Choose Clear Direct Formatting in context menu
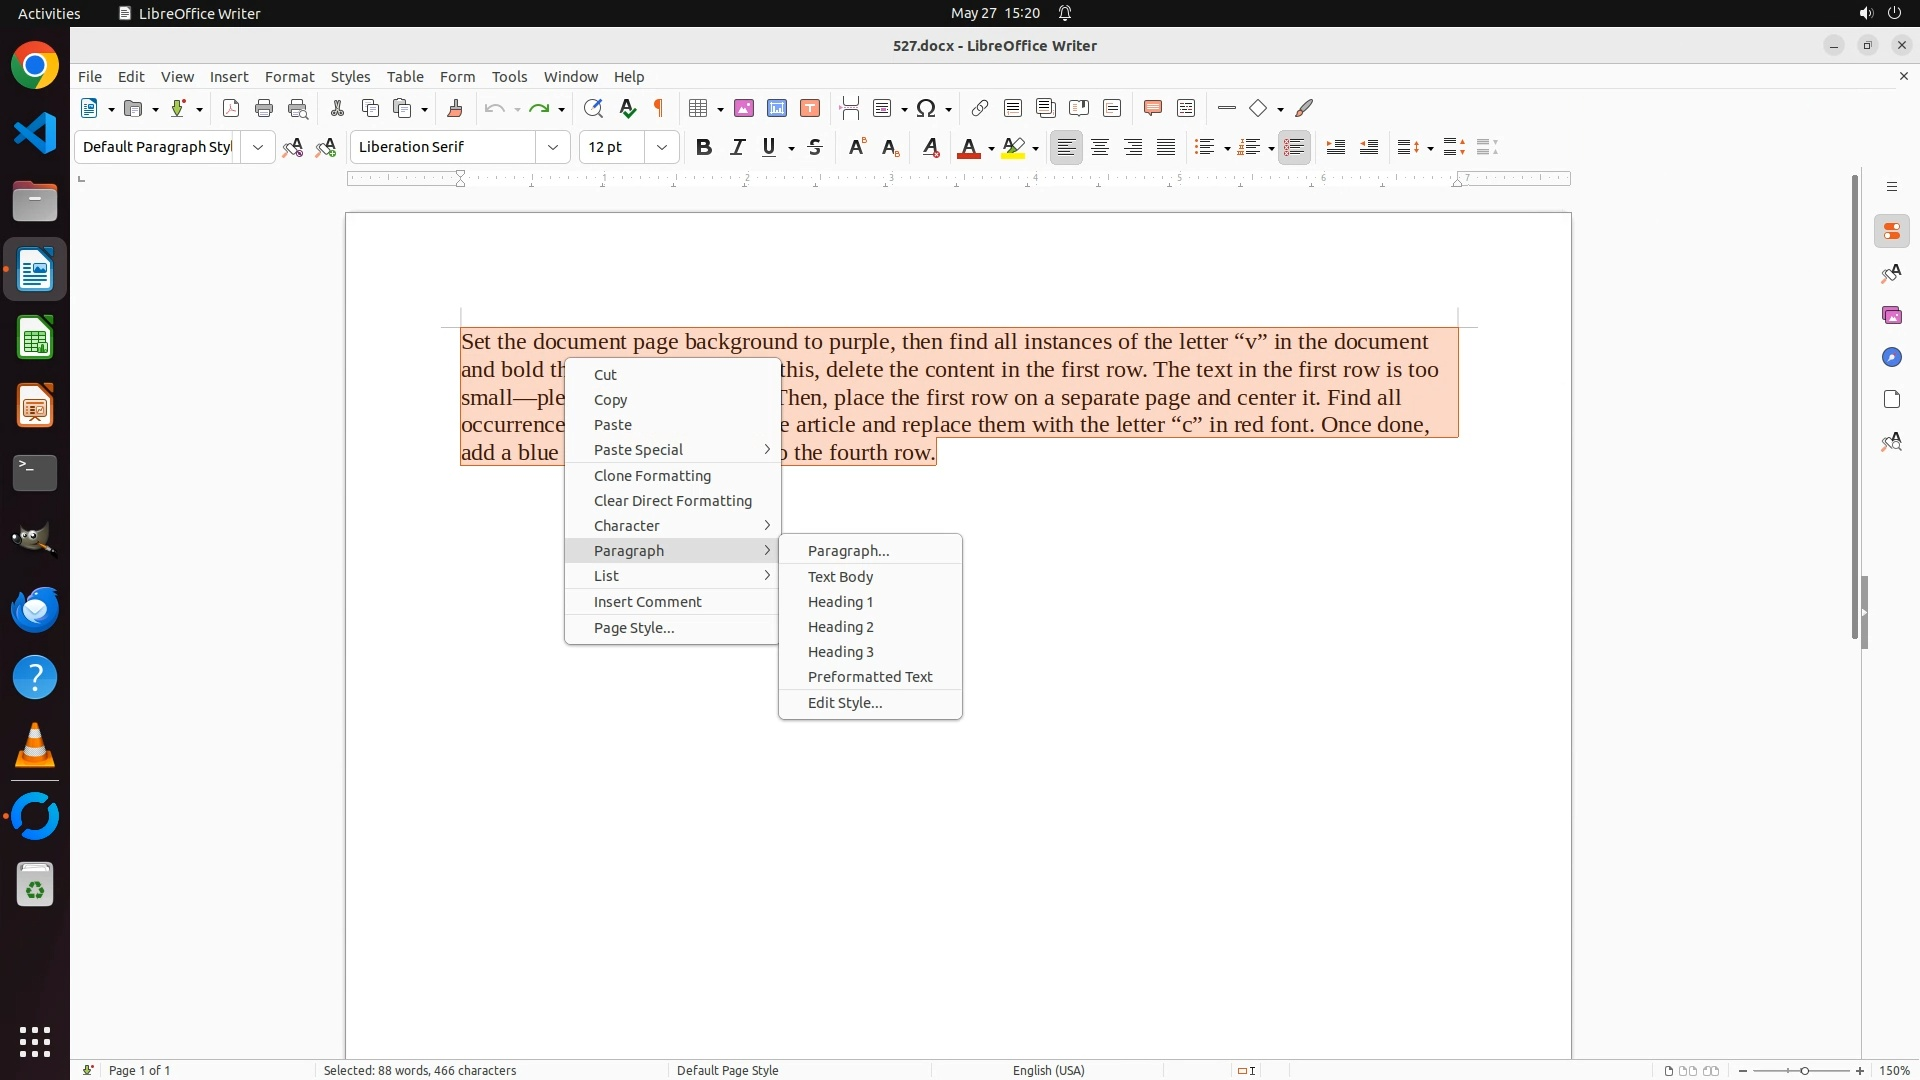Viewport: 1920px width, 1080px height. click(x=672, y=501)
